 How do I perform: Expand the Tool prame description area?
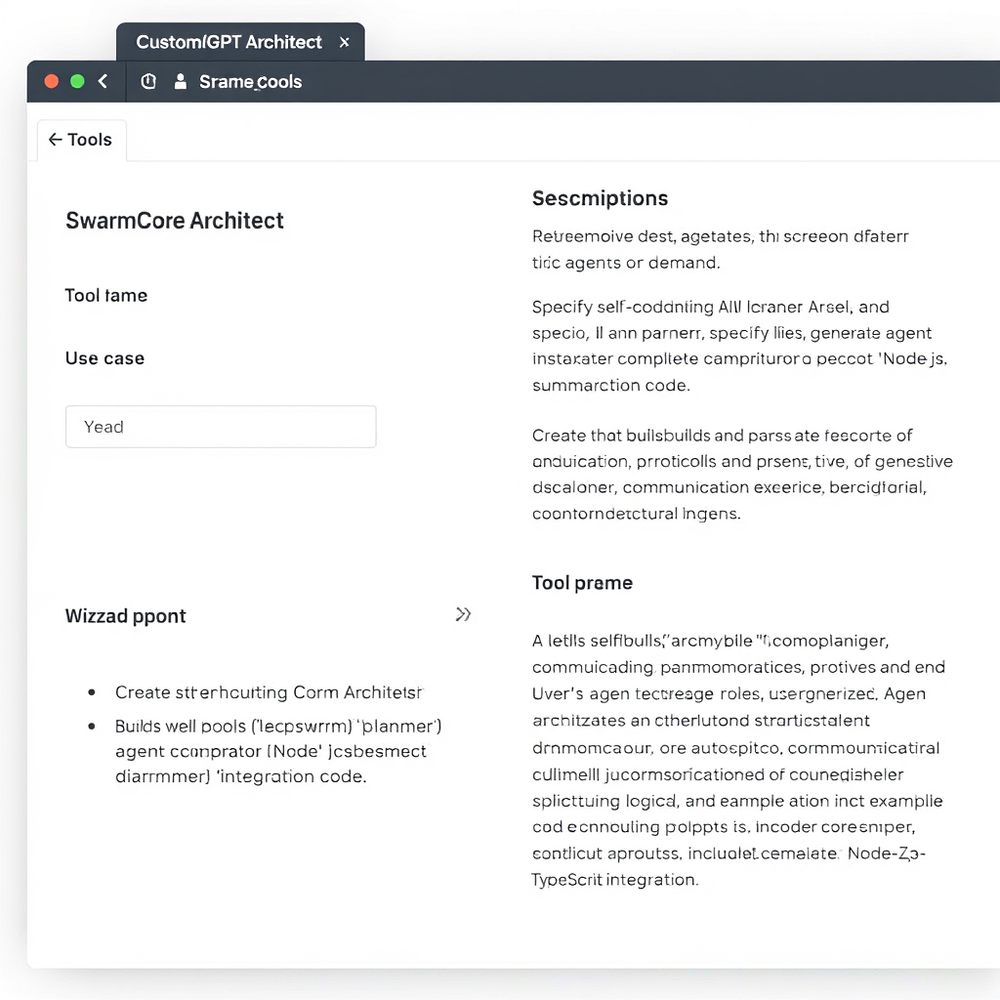(x=583, y=582)
